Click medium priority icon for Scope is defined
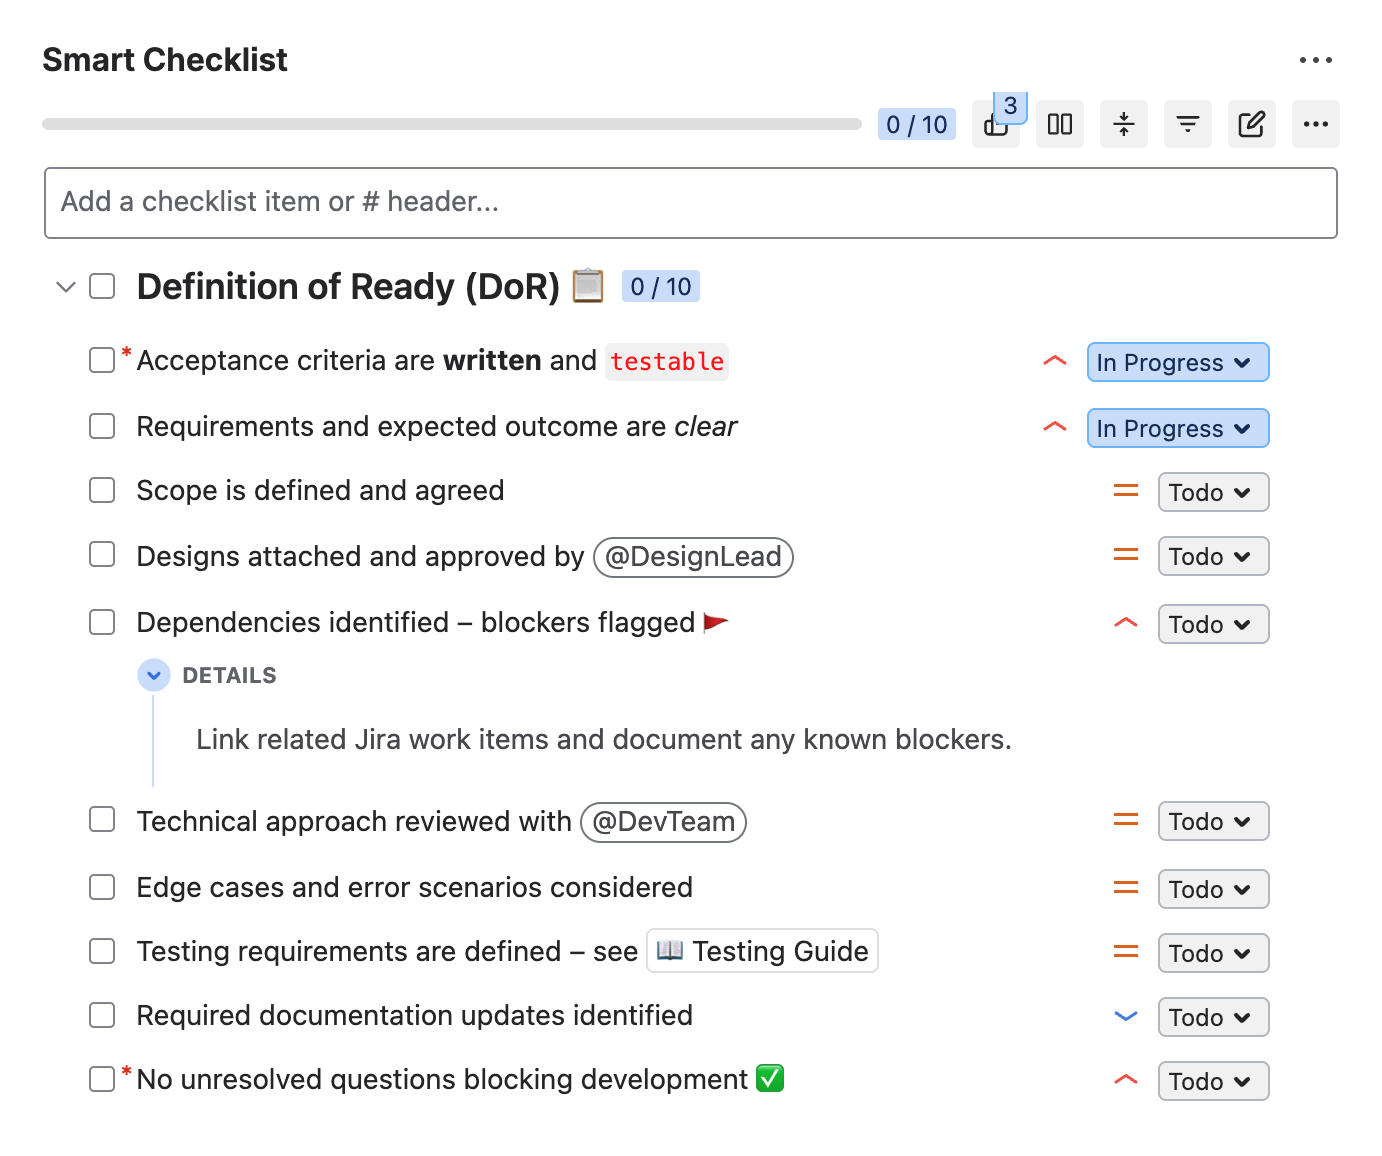Screen dimensions: 1382x1156 (x=1126, y=491)
